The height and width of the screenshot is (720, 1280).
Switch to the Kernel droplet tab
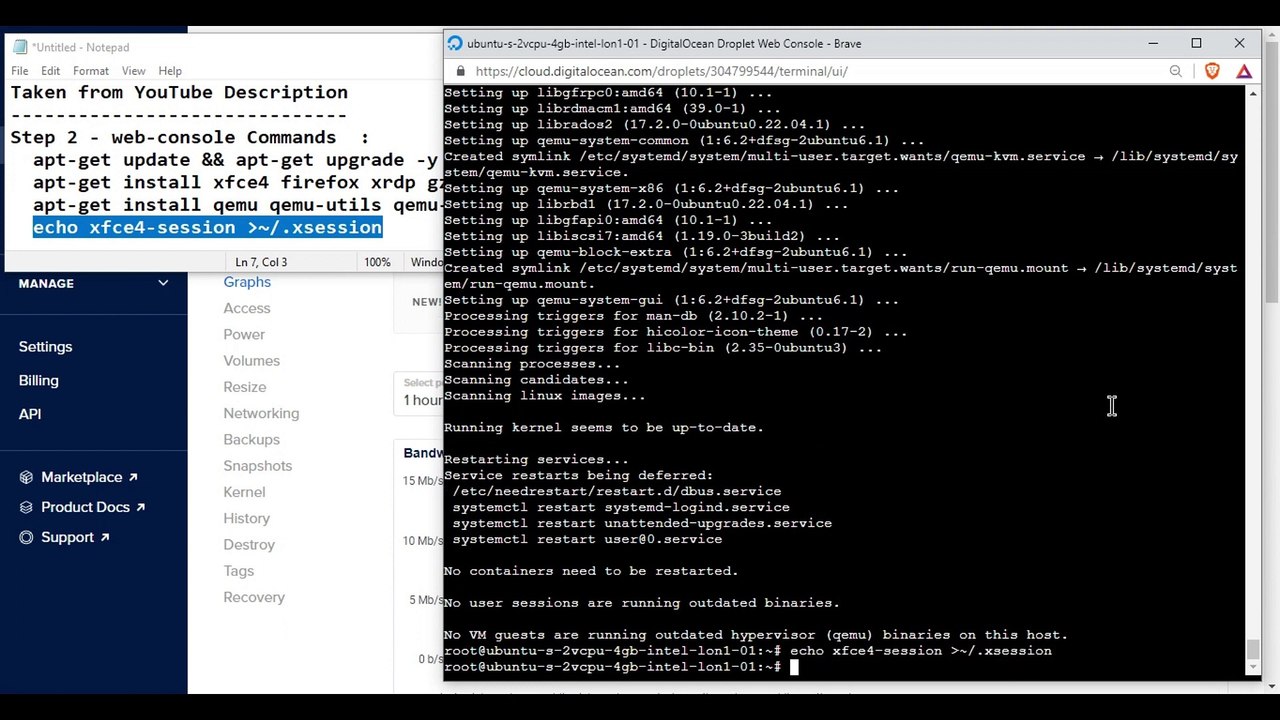tap(244, 492)
